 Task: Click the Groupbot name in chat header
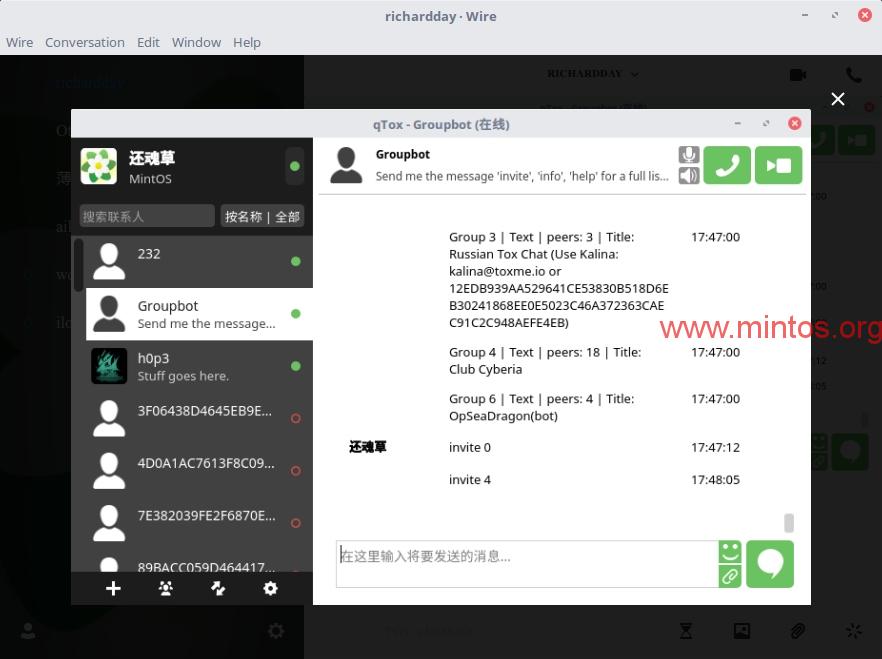(x=402, y=155)
